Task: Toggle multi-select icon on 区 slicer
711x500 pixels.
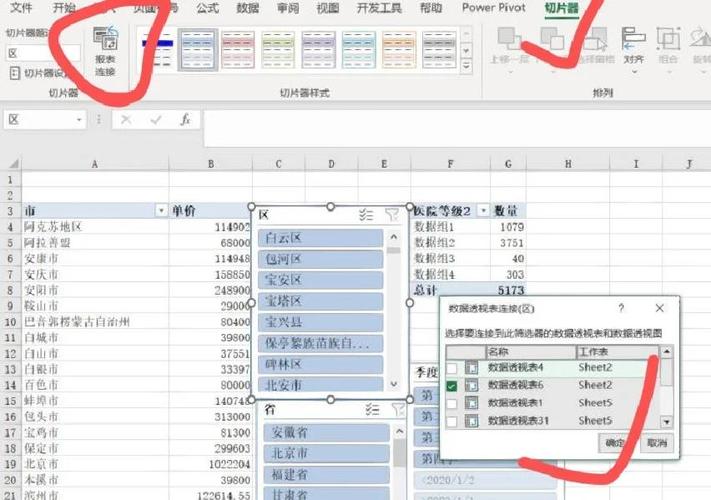Action: pos(366,214)
